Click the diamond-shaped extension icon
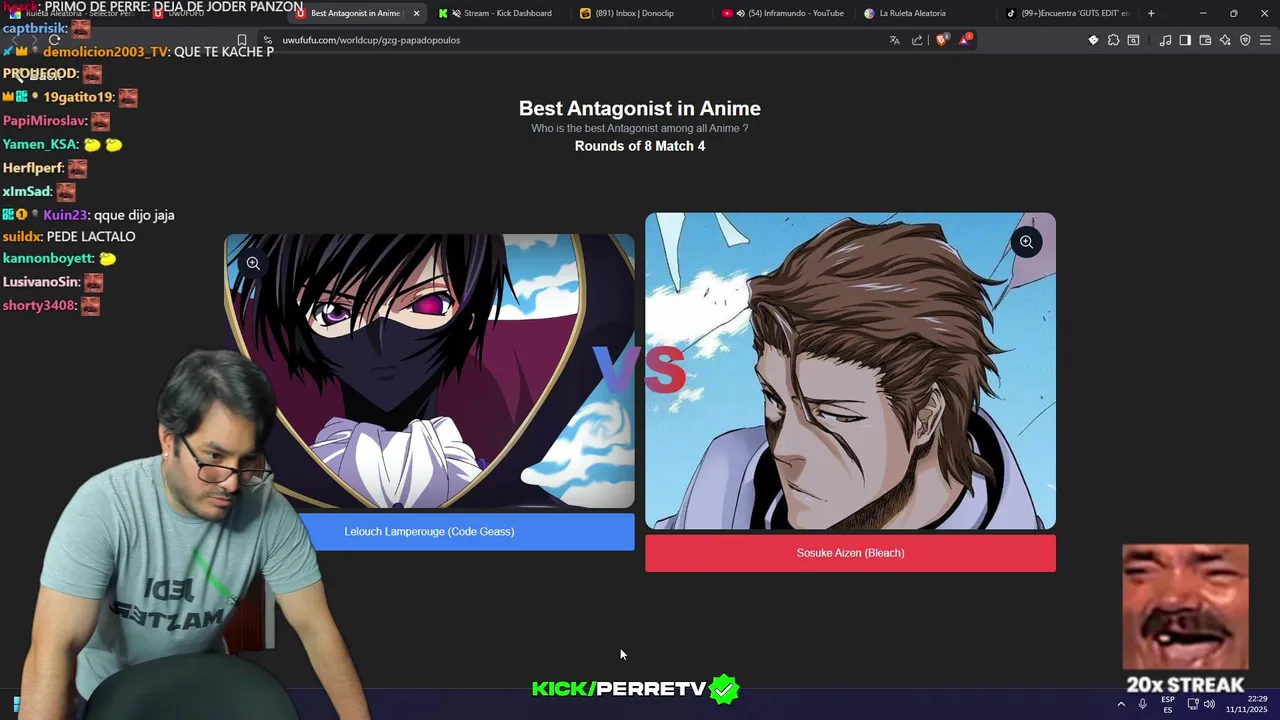Screen dimensions: 1280x720 [x=1093, y=40]
